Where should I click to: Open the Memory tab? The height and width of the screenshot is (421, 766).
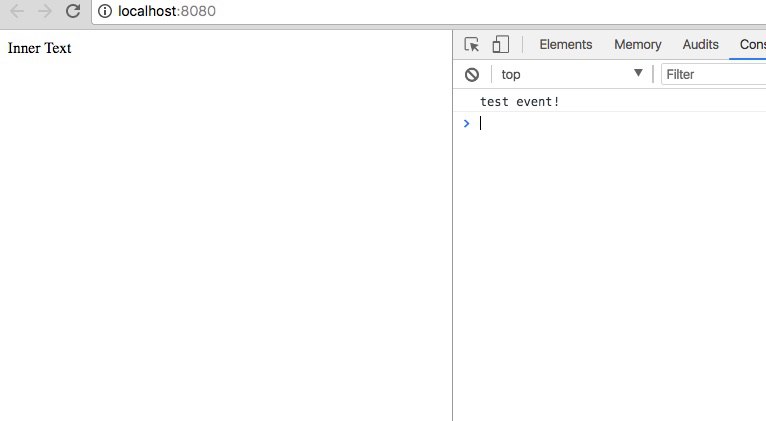(x=637, y=44)
